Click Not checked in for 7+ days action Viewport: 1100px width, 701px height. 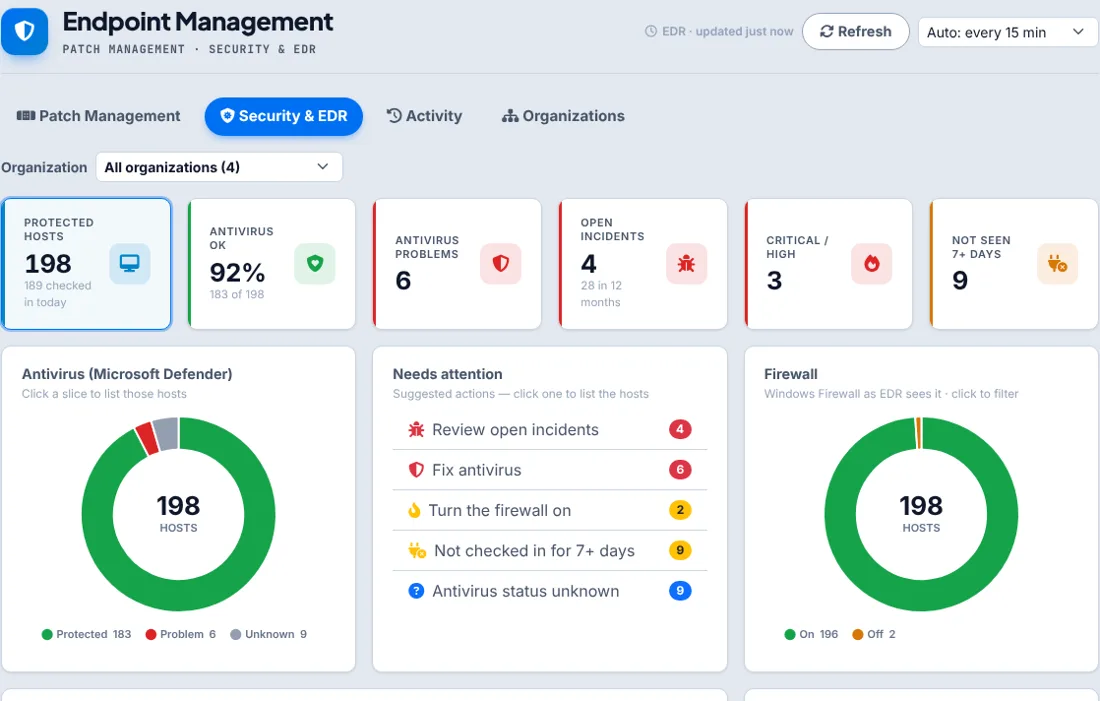click(549, 551)
